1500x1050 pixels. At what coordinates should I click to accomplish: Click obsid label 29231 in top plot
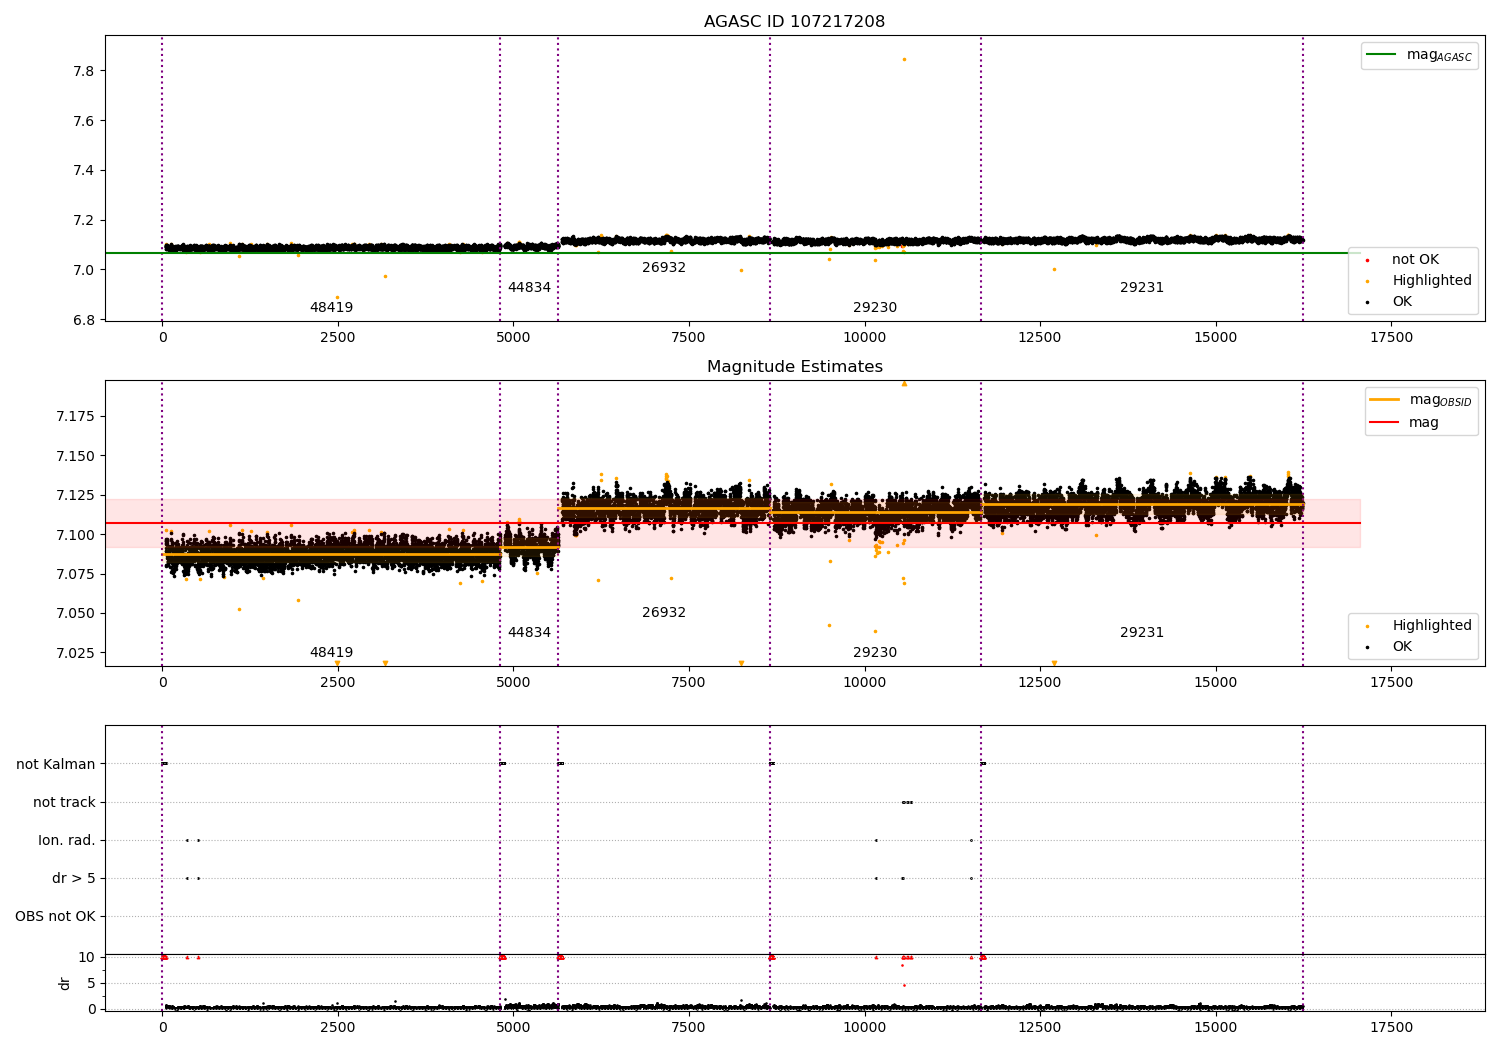tap(1142, 288)
